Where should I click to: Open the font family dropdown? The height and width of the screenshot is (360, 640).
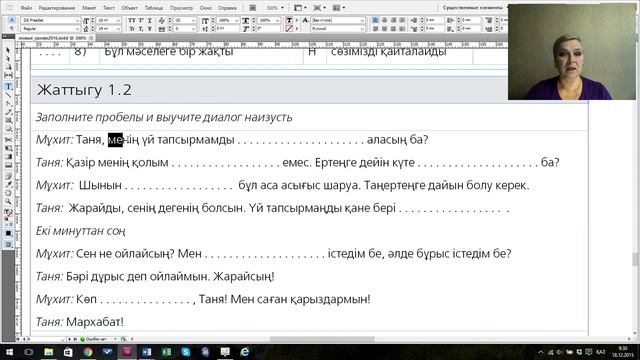point(77,20)
